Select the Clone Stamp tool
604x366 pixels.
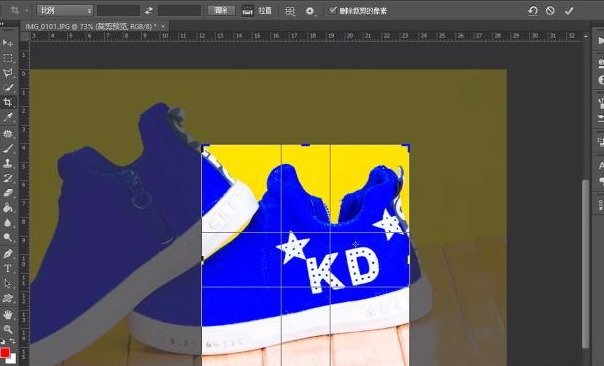click(x=7, y=163)
